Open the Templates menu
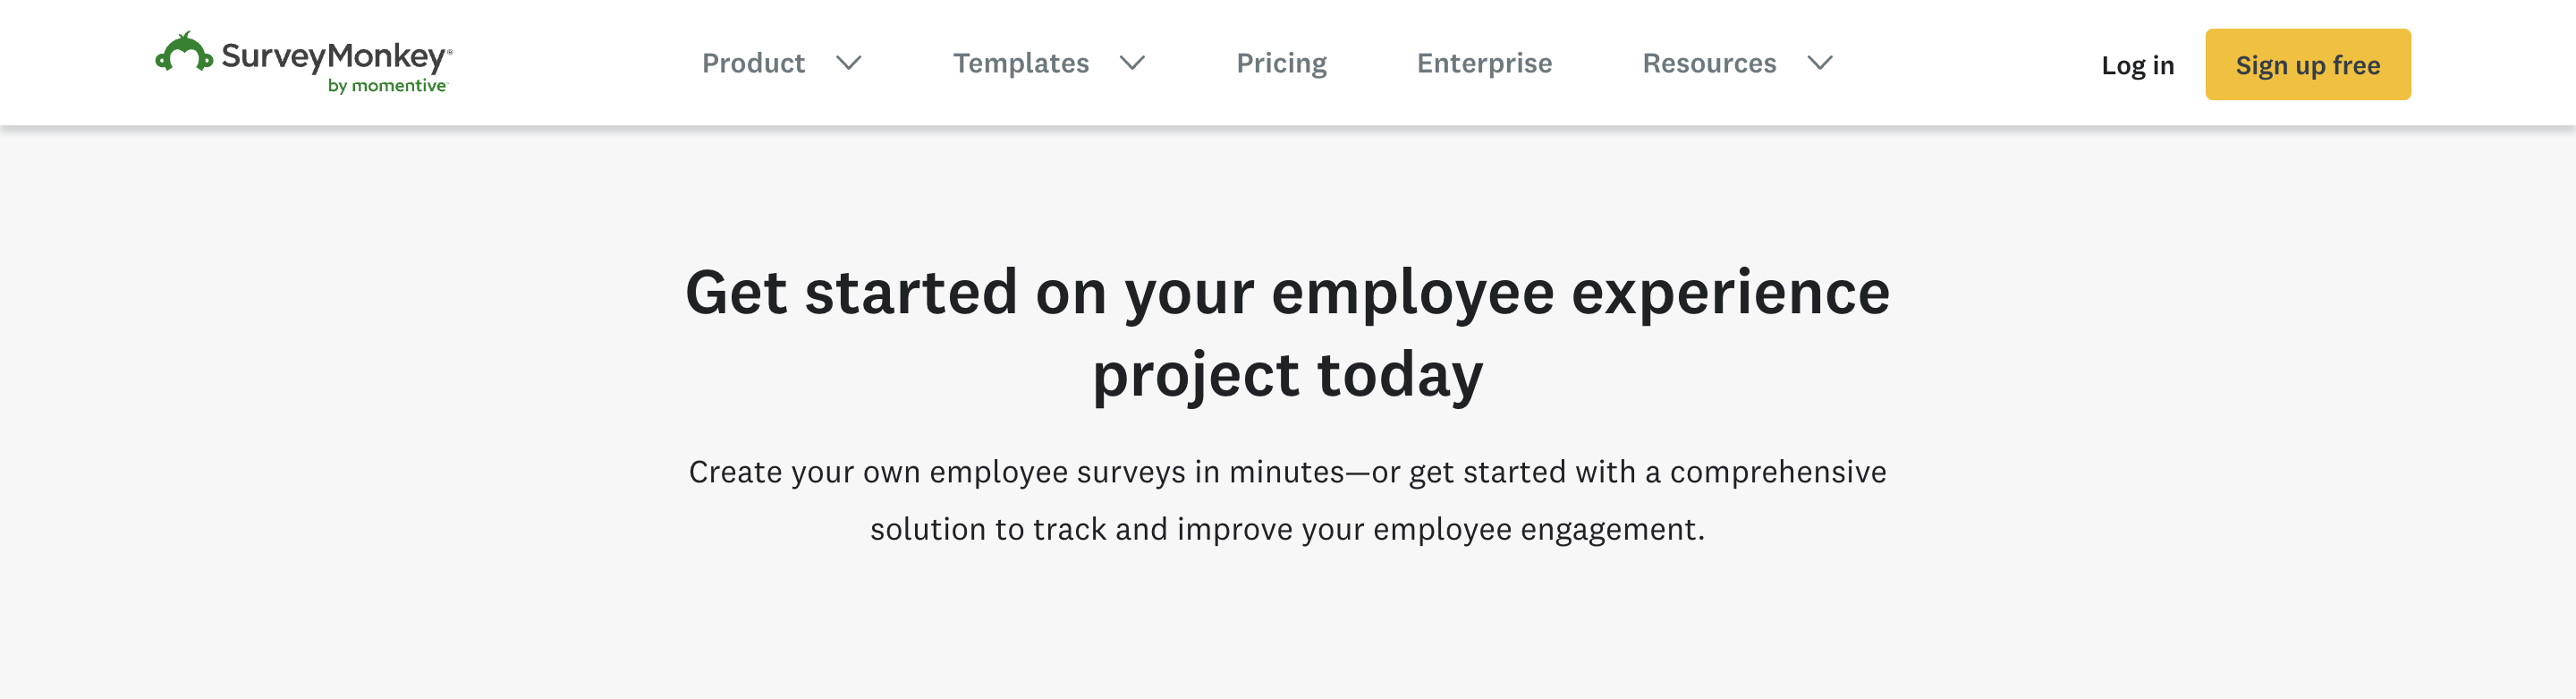The height and width of the screenshot is (699, 2576). [x=1020, y=63]
